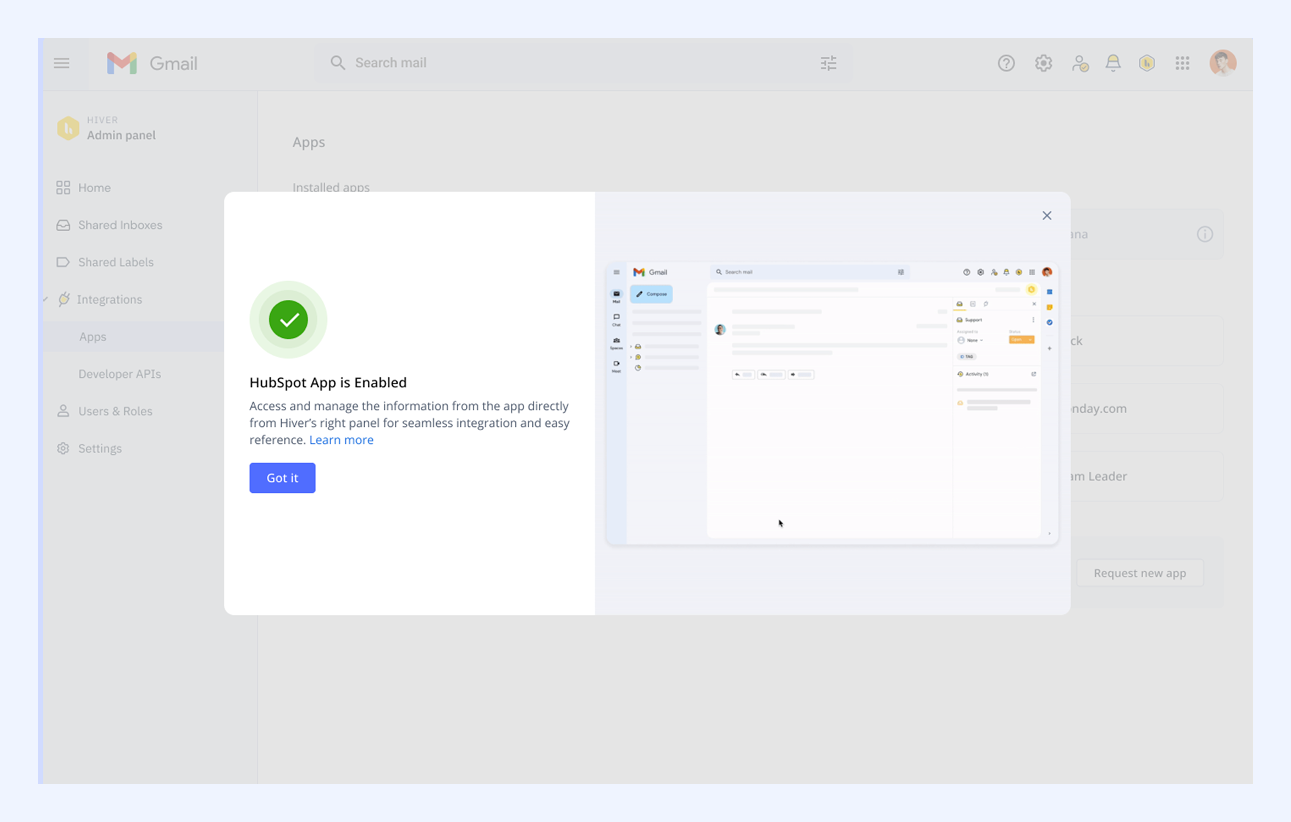Screen dimensions: 1291x822
Task: Click the "Installed apps" label
Action: pyautogui.click(x=331, y=187)
